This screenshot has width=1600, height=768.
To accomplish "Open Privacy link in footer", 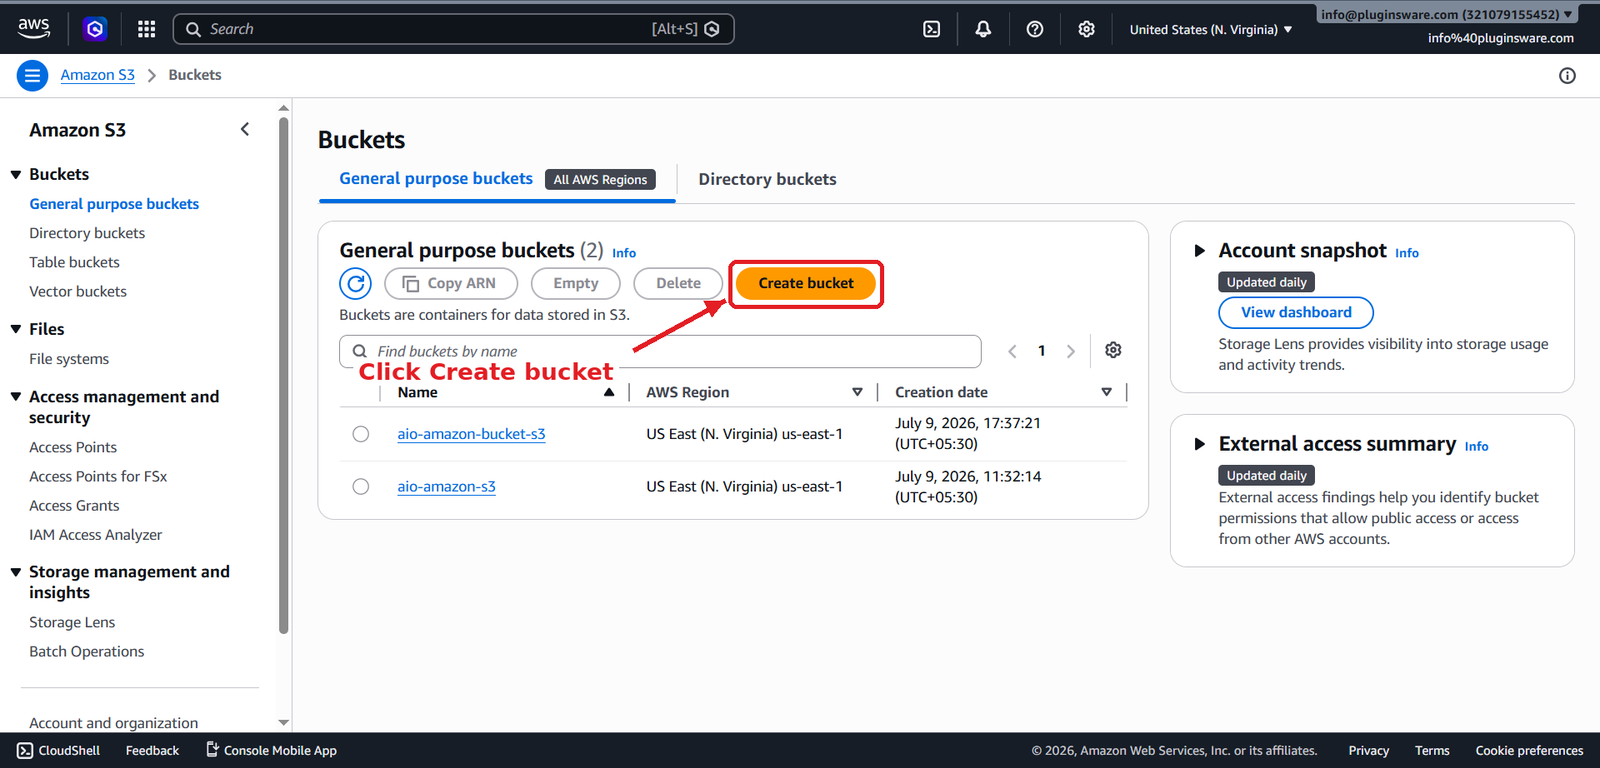I will [1368, 750].
